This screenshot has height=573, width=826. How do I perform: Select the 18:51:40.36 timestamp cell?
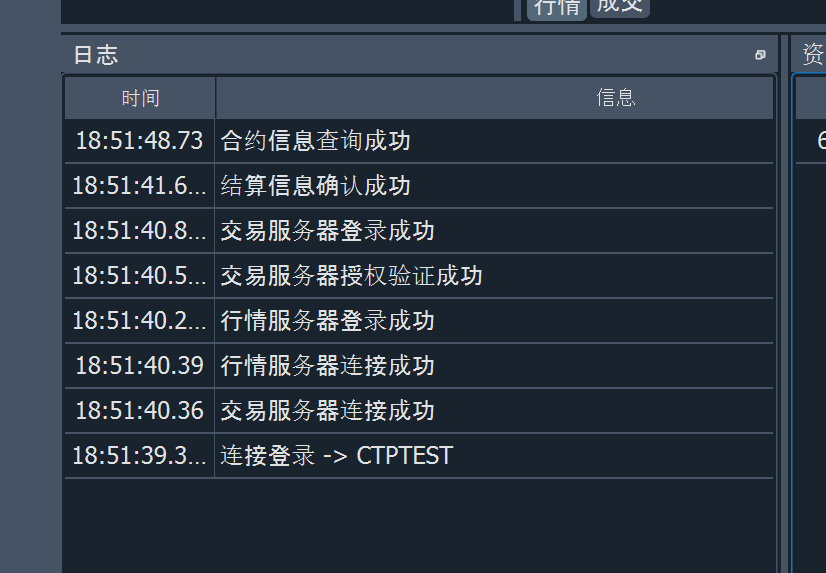[139, 411]
